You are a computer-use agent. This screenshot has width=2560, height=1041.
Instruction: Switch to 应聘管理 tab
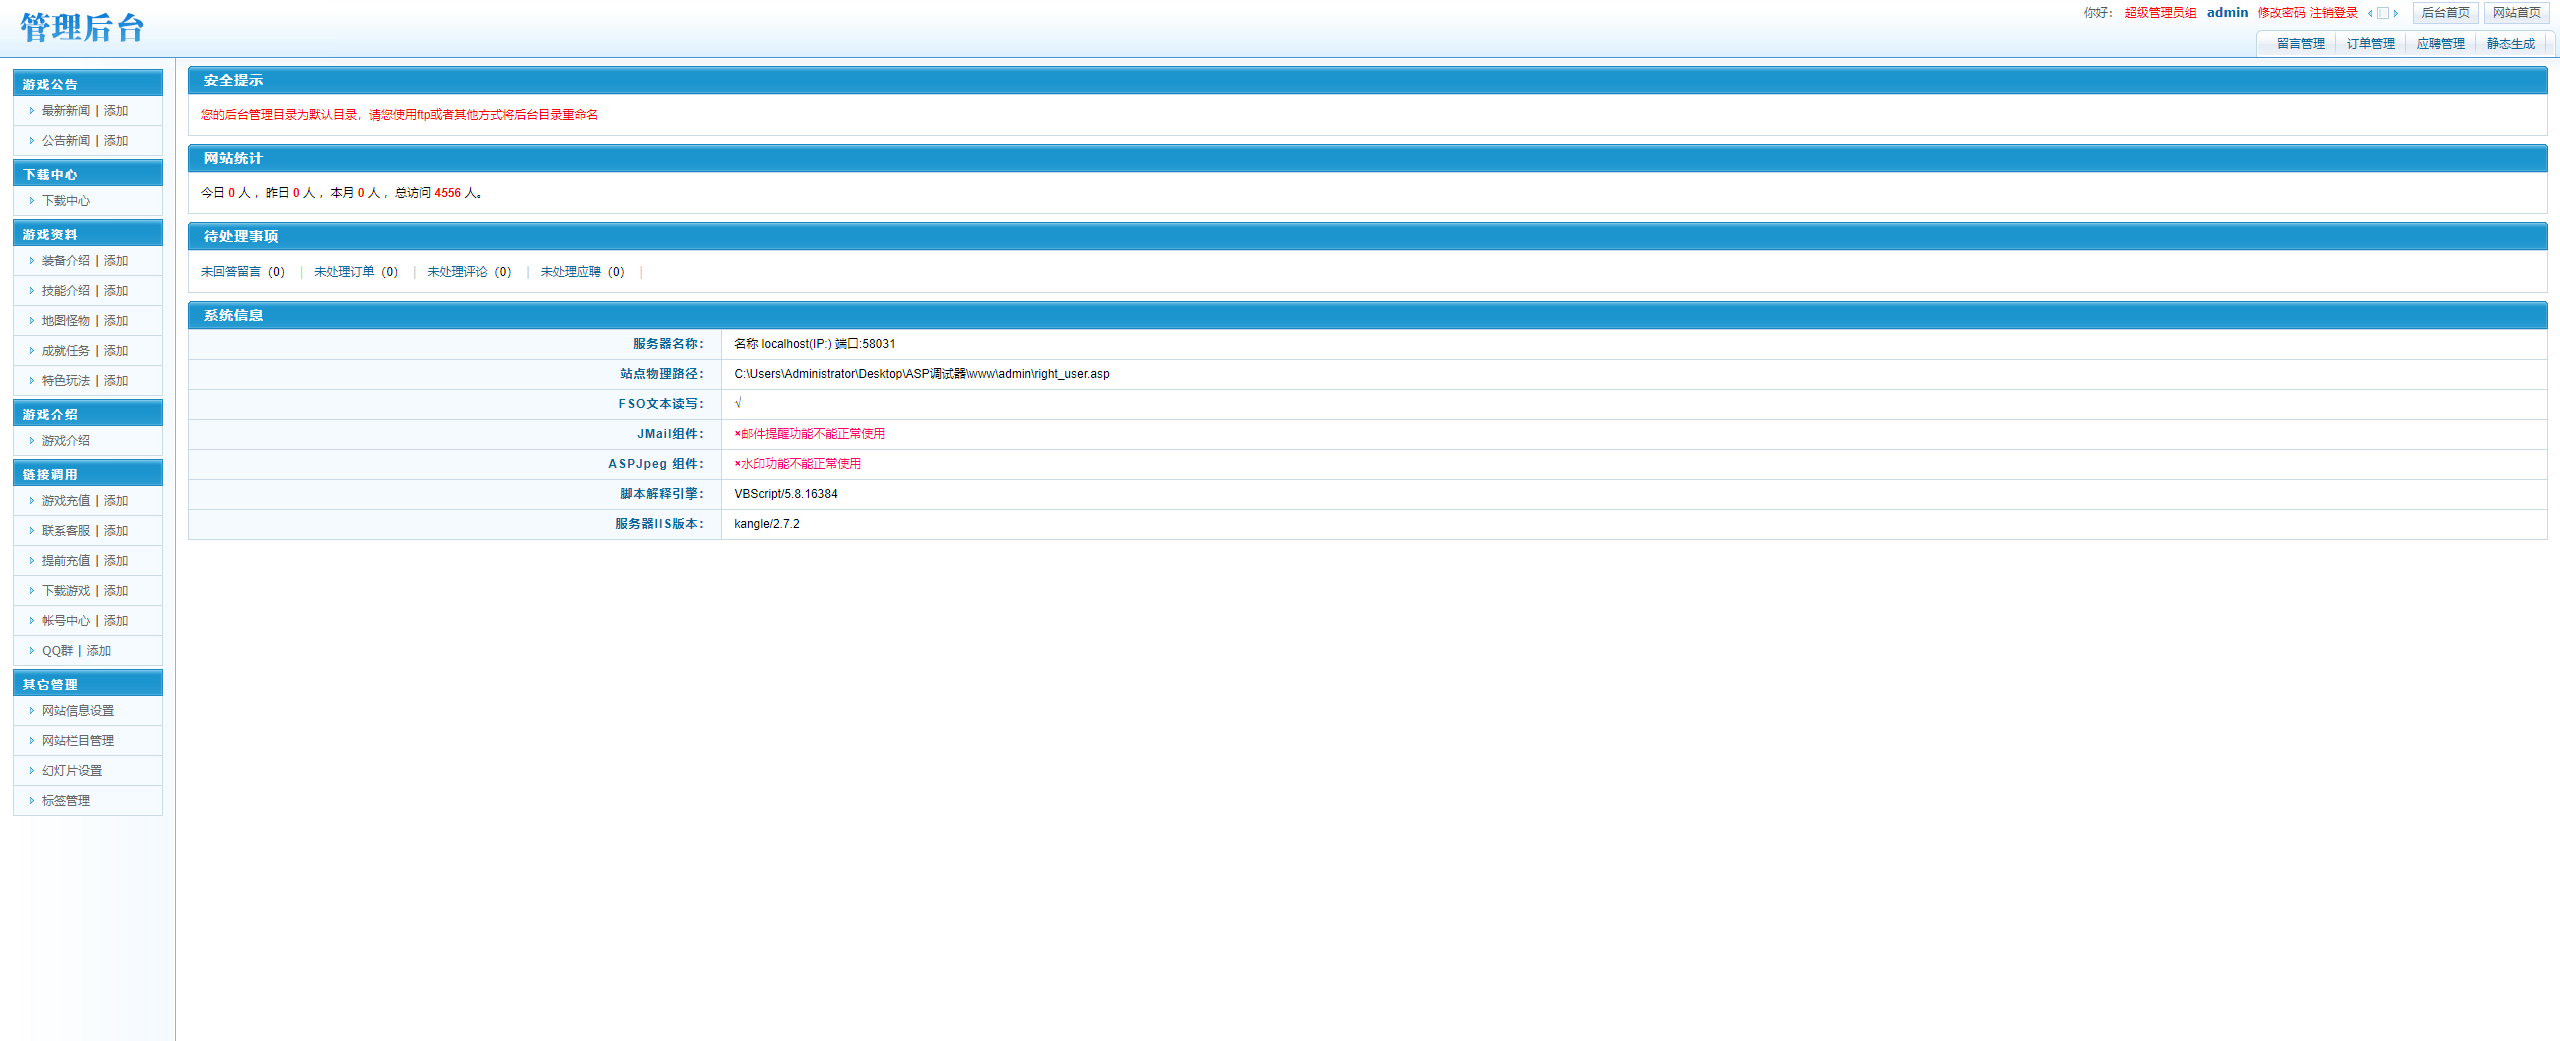[2441, 44]
